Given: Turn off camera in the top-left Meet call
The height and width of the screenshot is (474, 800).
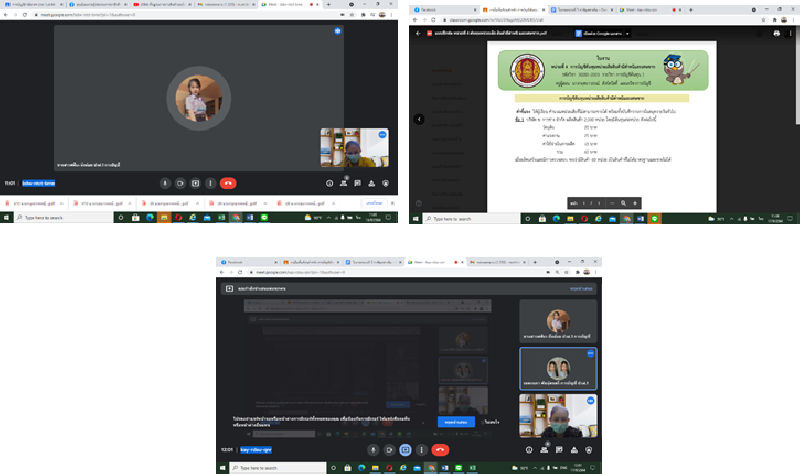Looking at the screenshot, I should 180,183.
